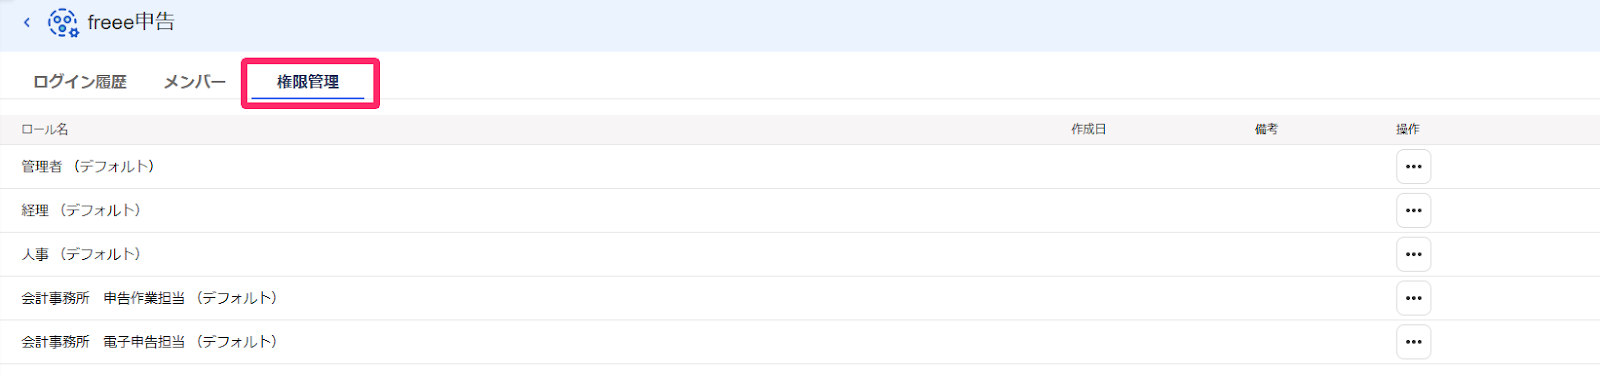Select the 権限管理 tab
Screen dimensions: 1600x375
tap(308, 82)
